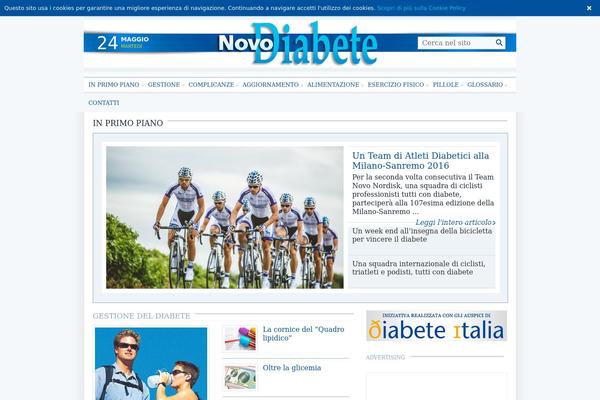Click the Novo Diabete logo
Viewport: 600px width, 400px height.
298,43
